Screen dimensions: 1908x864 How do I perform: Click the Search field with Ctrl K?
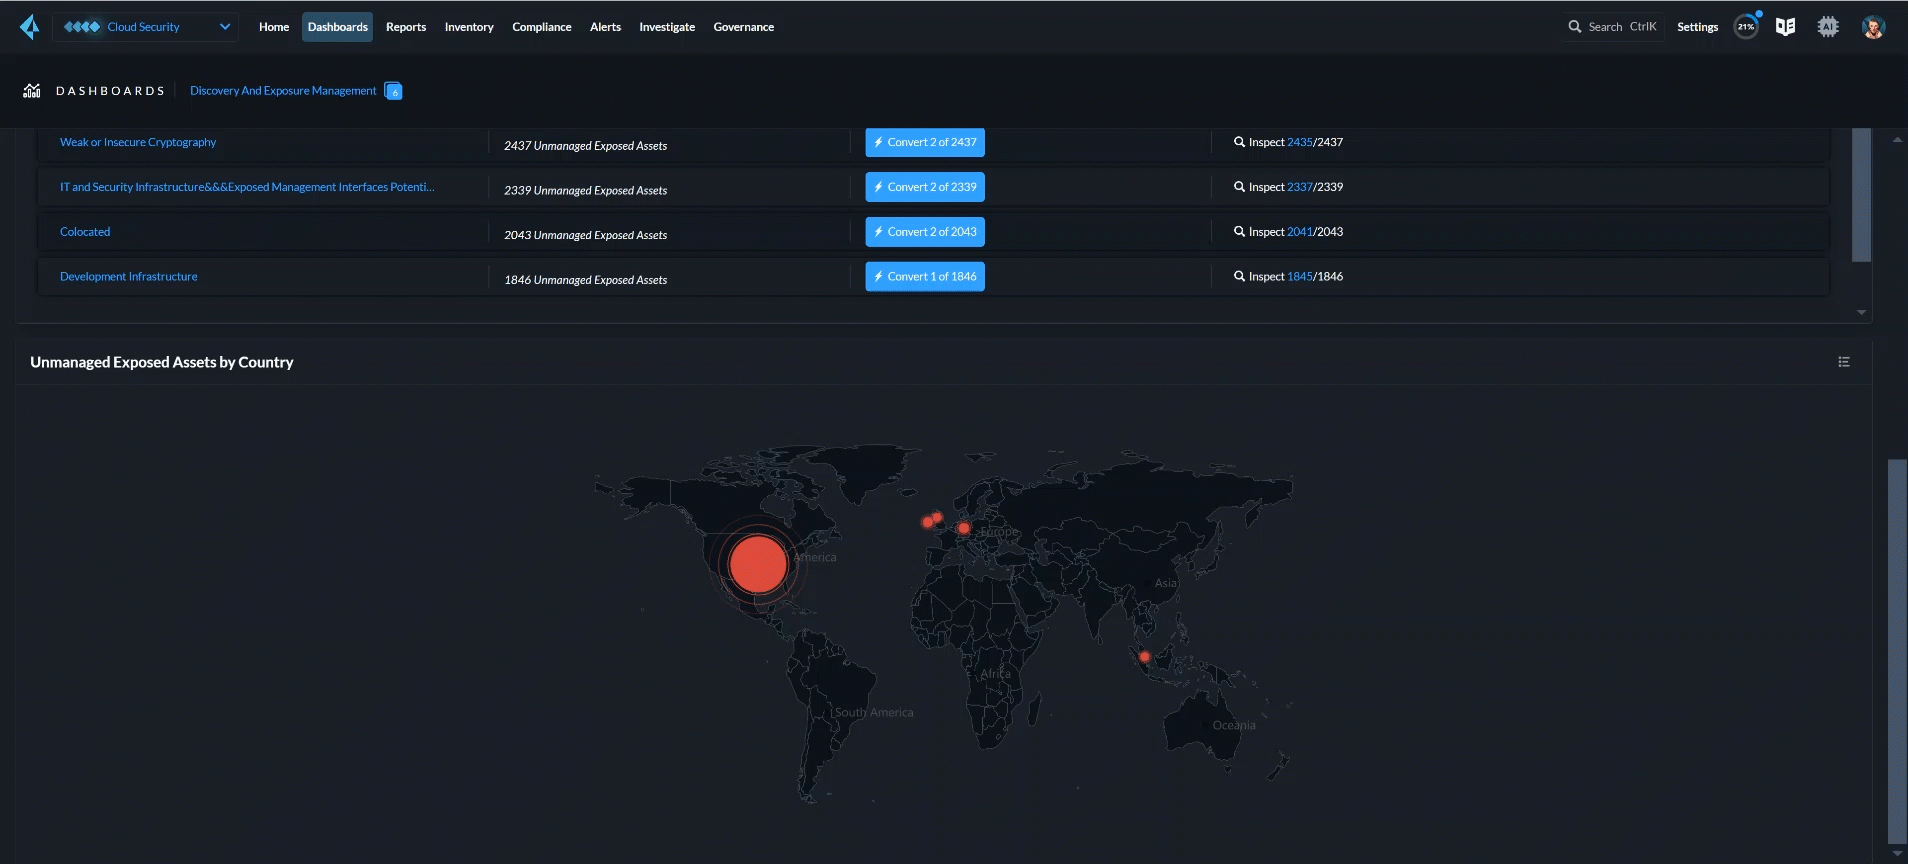point(1612,27)
